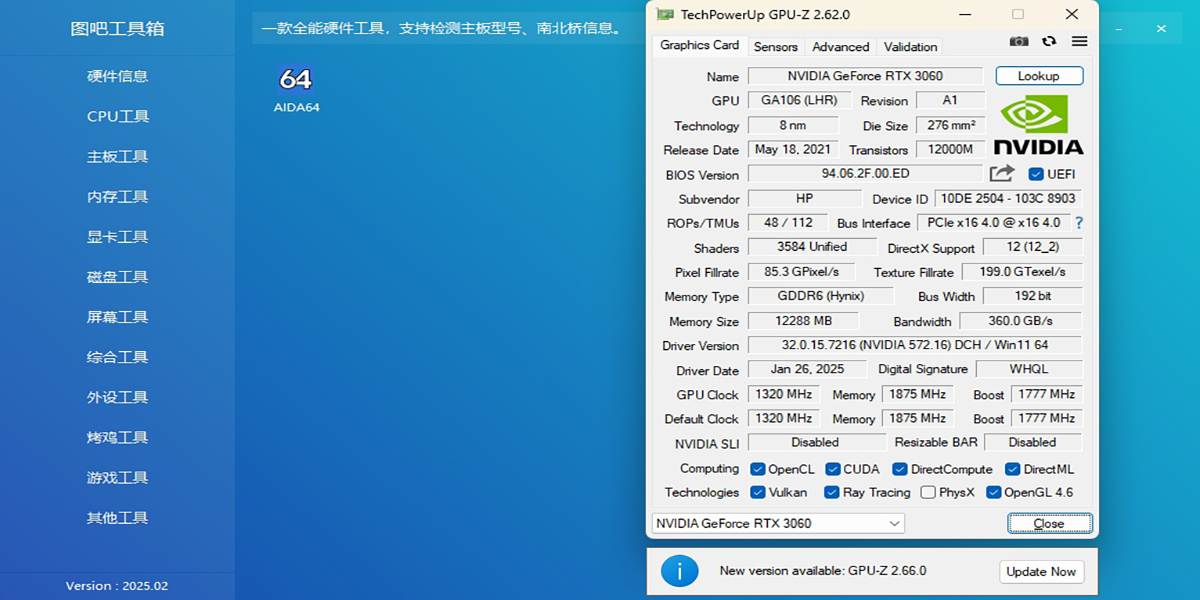Click the Bus Interface question mark
Screen dimensions: 1200x600
(1079, 223)
